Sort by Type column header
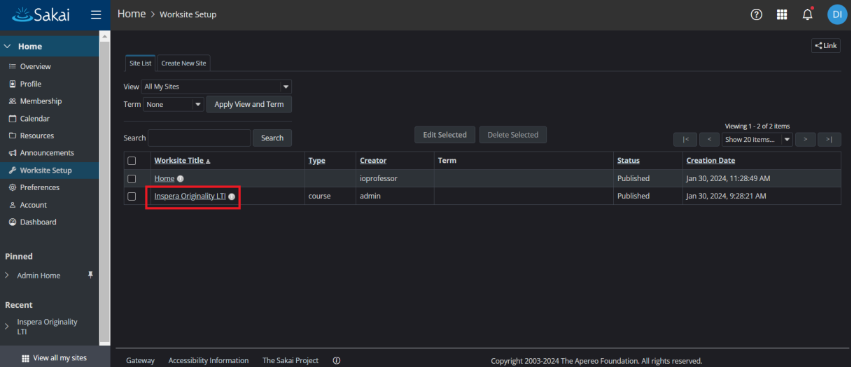Viewport: 851px width, 367px height. (316, 161)
